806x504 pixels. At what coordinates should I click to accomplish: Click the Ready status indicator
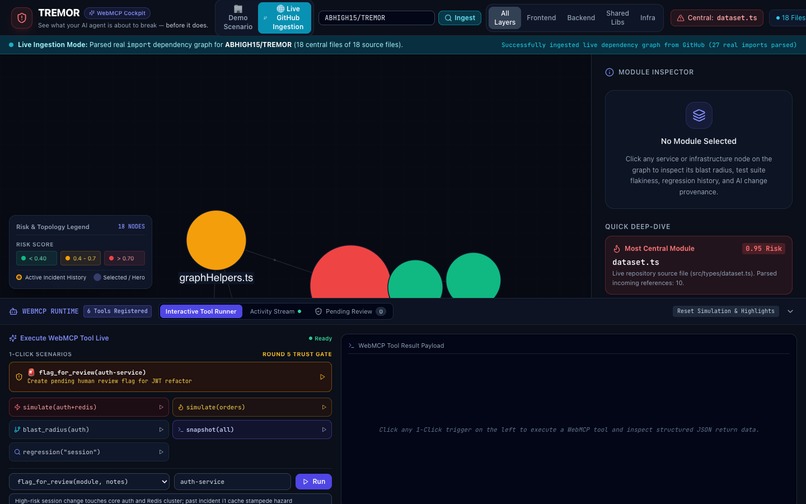[x=320, y=338]
